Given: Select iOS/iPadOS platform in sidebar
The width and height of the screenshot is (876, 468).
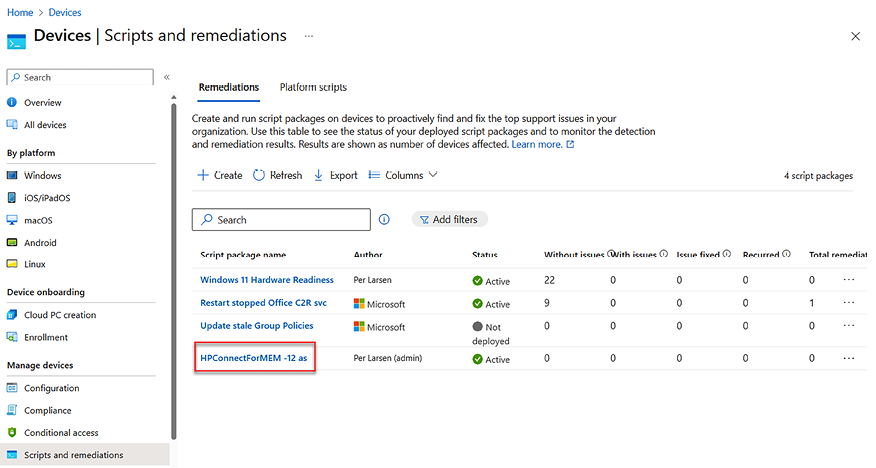Looking at the screenshot, I should point(47,198).
